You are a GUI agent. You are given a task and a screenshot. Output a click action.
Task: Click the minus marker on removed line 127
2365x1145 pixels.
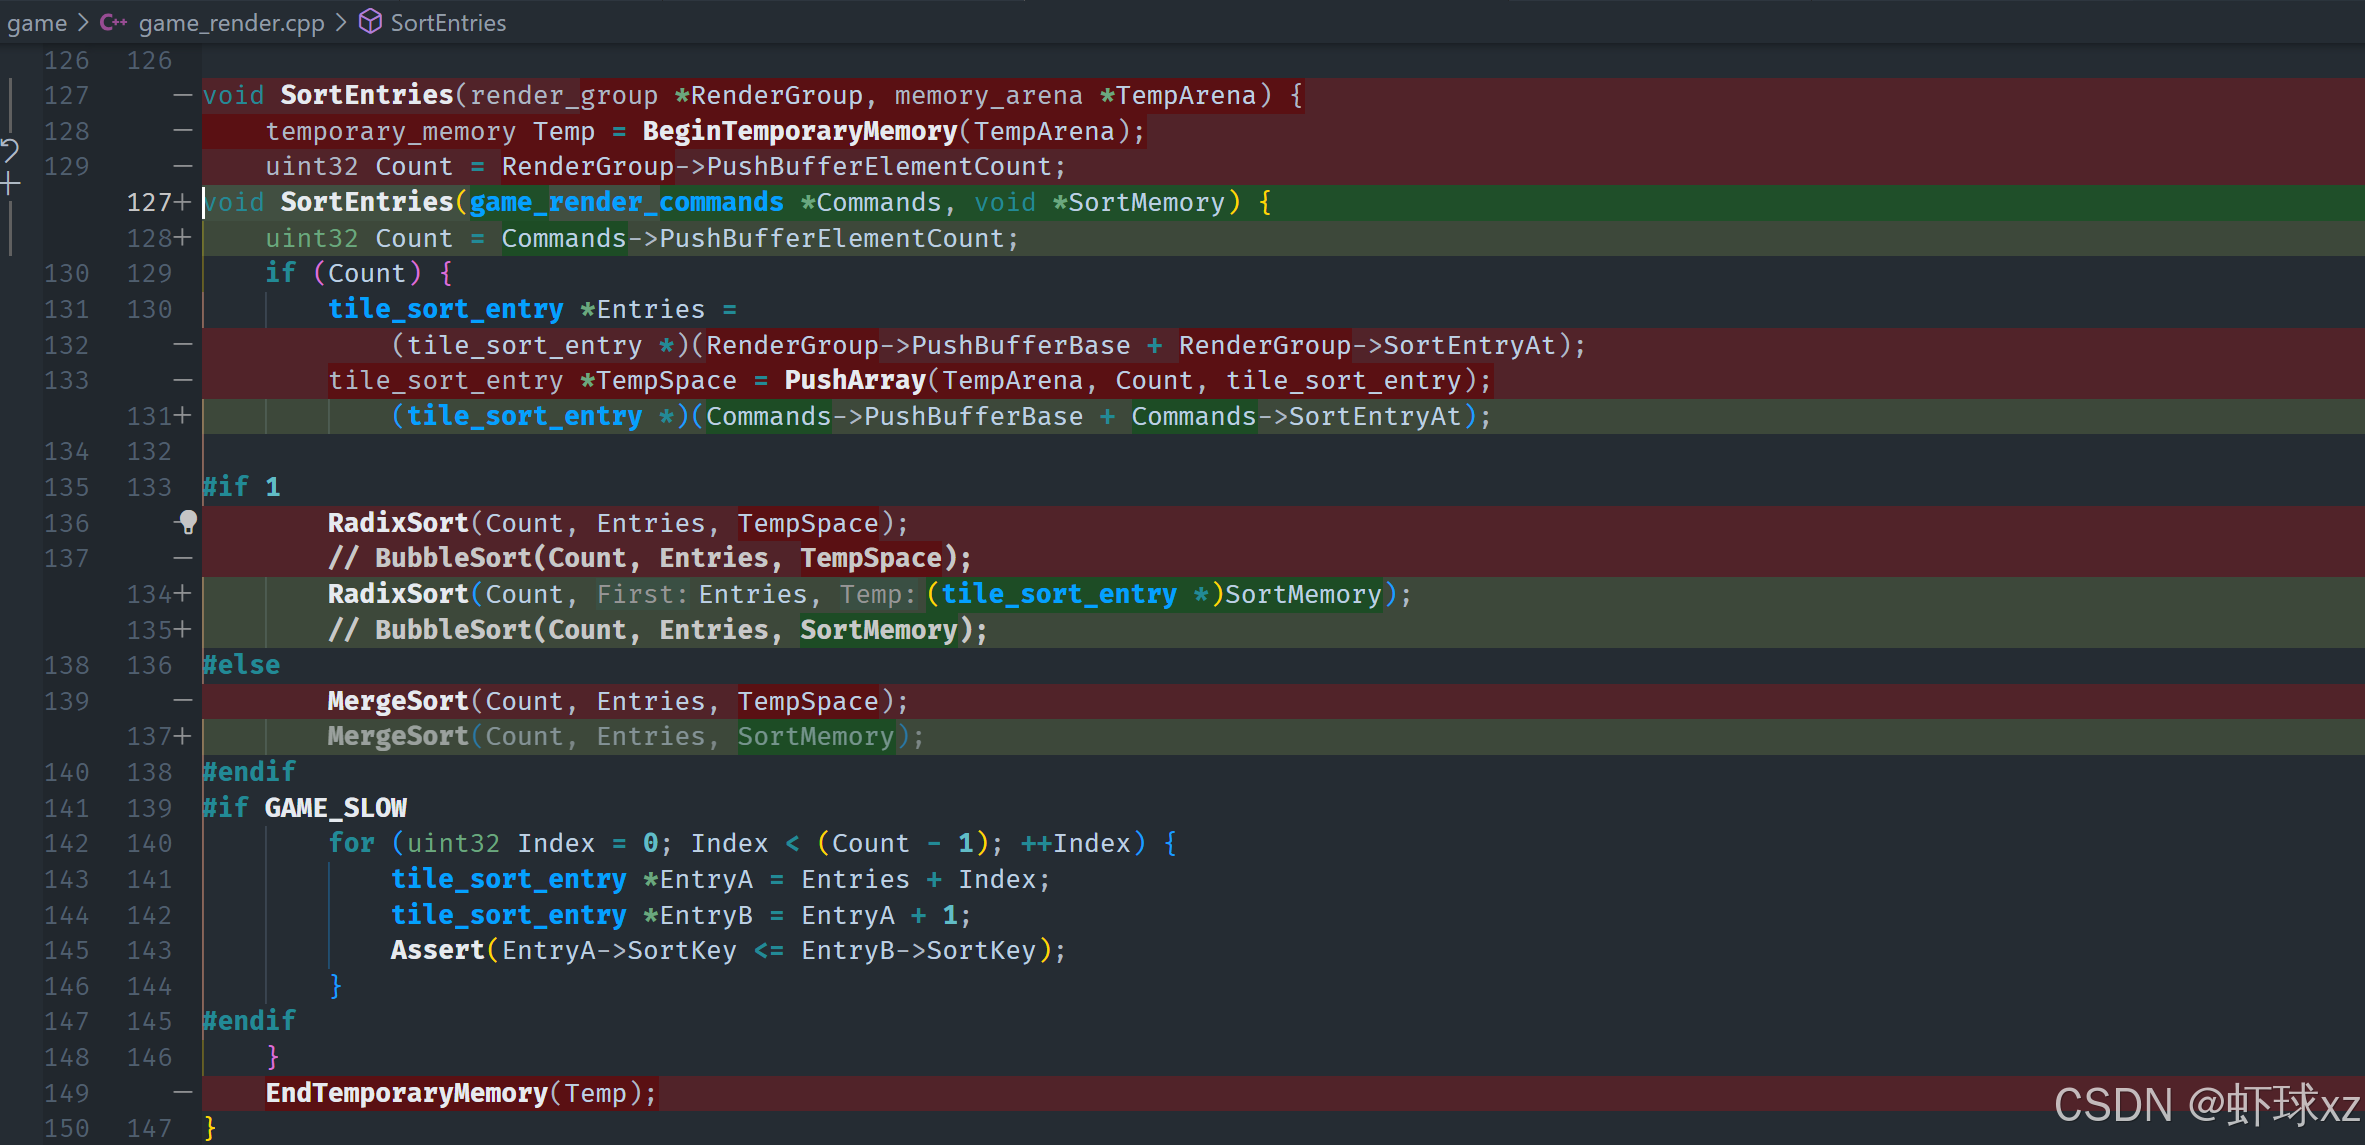pyautogui.click(x=182, y=95)
